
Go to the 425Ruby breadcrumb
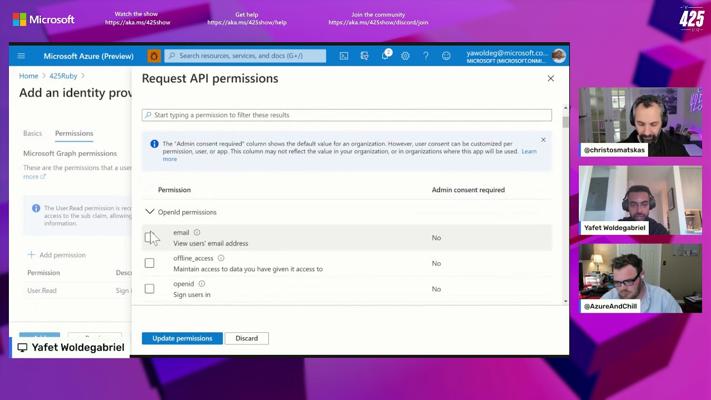tap(63, 76)
